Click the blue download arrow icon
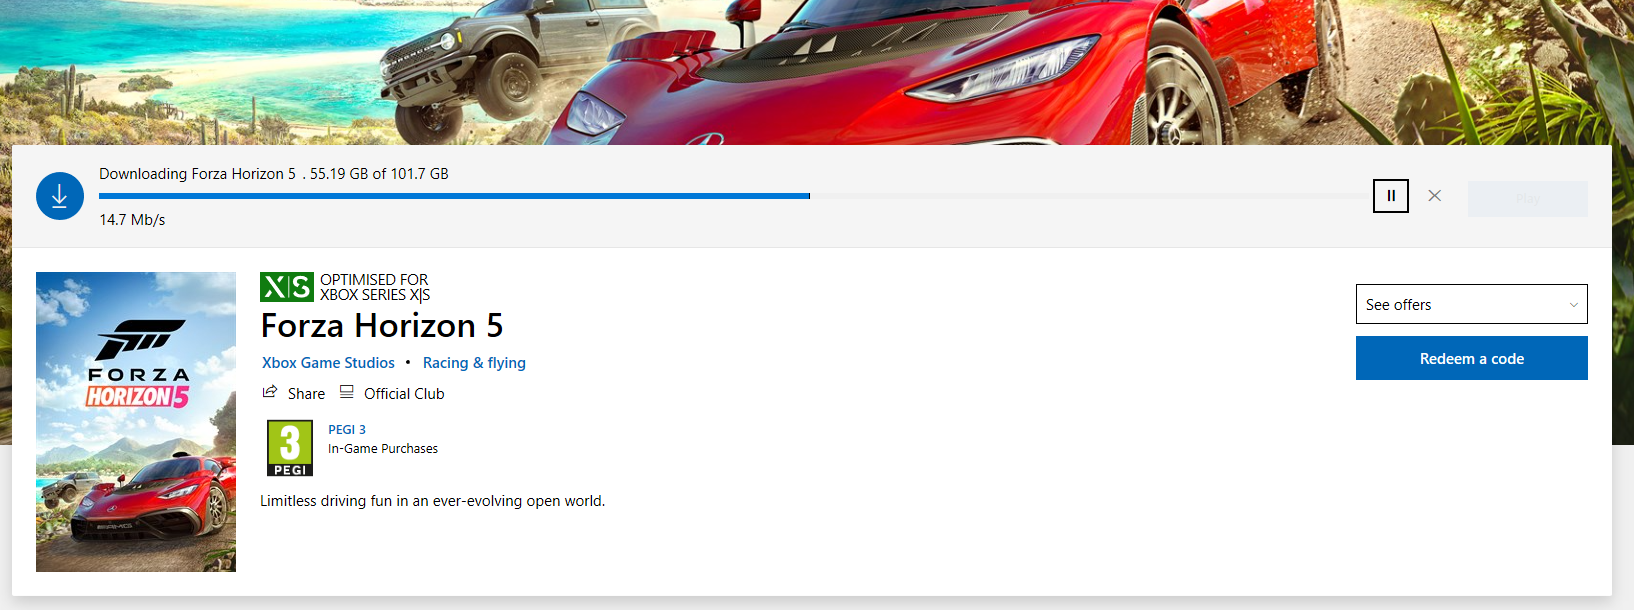 point(60,196)
